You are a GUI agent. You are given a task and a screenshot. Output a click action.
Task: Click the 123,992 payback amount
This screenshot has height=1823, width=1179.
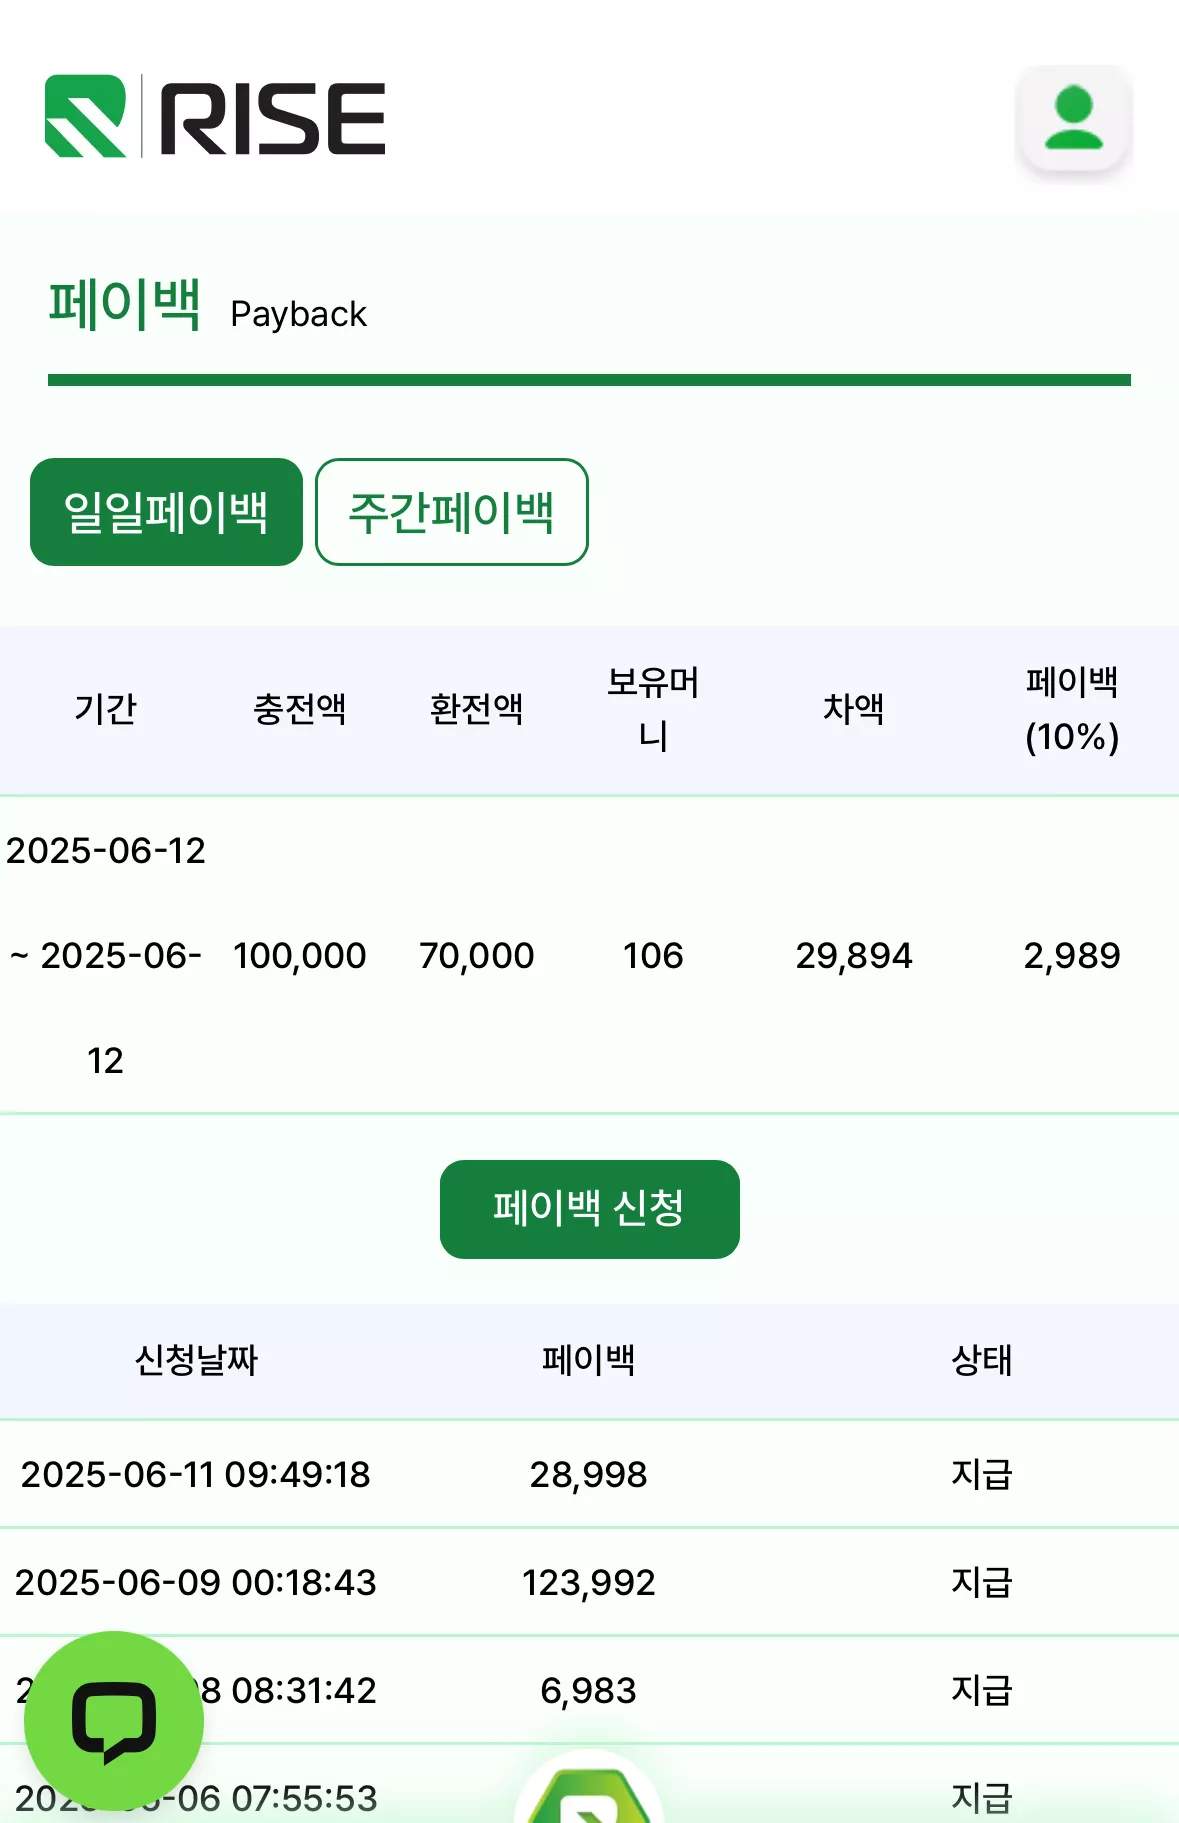(589, 1582)
